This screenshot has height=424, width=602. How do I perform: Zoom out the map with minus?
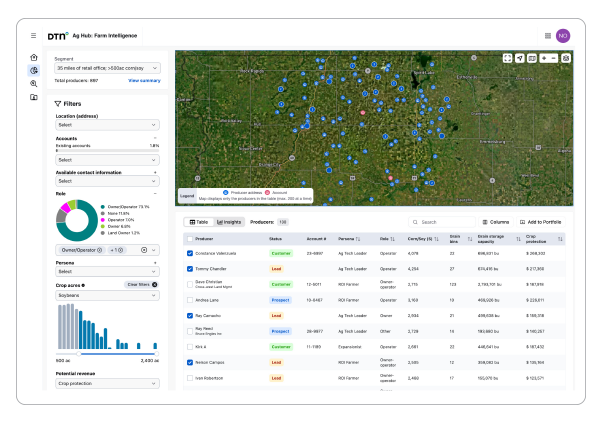pyautogui.click(x=554, y=58)
